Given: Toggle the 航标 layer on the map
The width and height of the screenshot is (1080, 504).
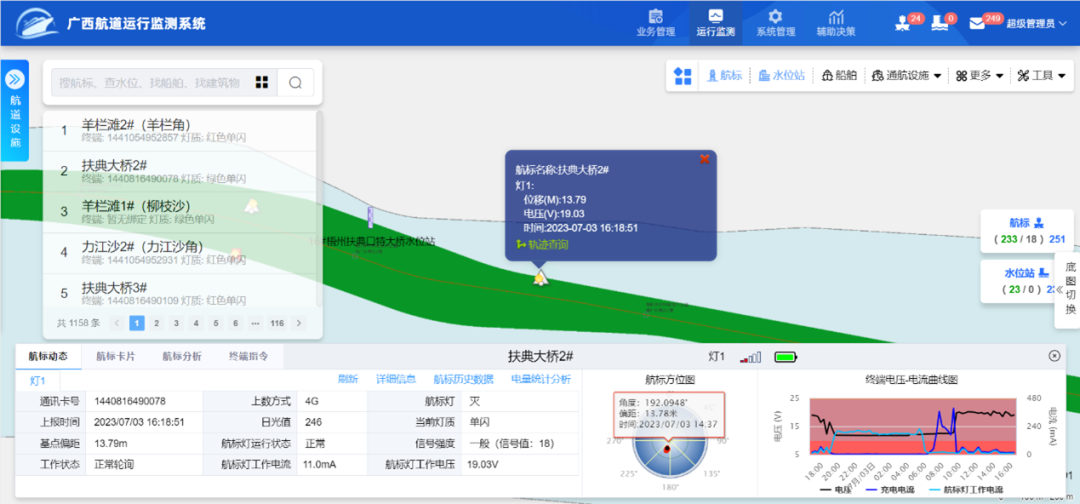Looking at the screenshot, I should (x=725, y=76).
